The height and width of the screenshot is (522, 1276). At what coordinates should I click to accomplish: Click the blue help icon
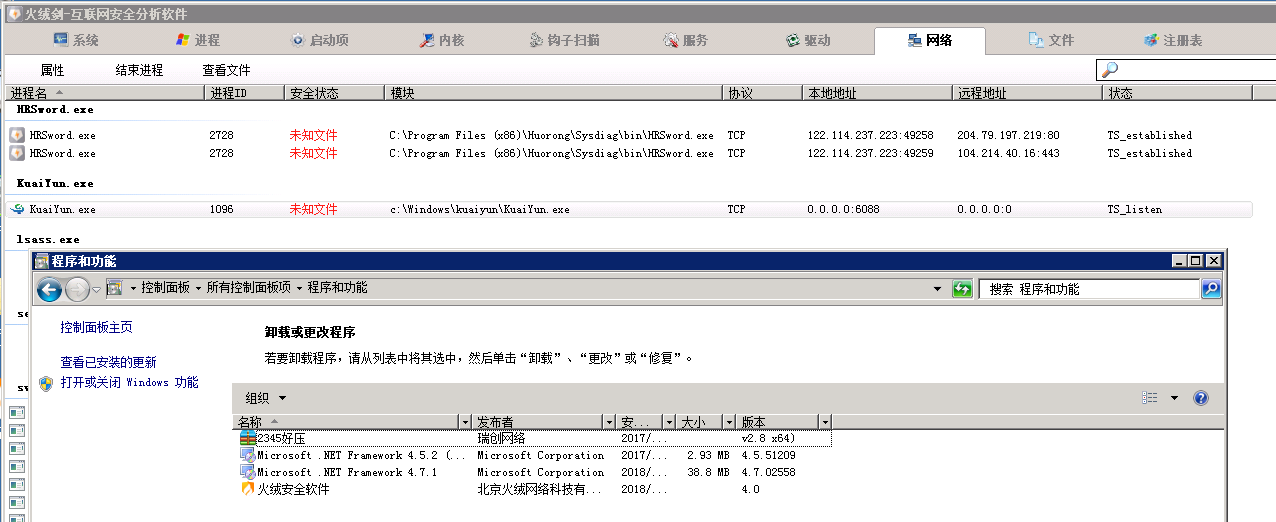1201,398
